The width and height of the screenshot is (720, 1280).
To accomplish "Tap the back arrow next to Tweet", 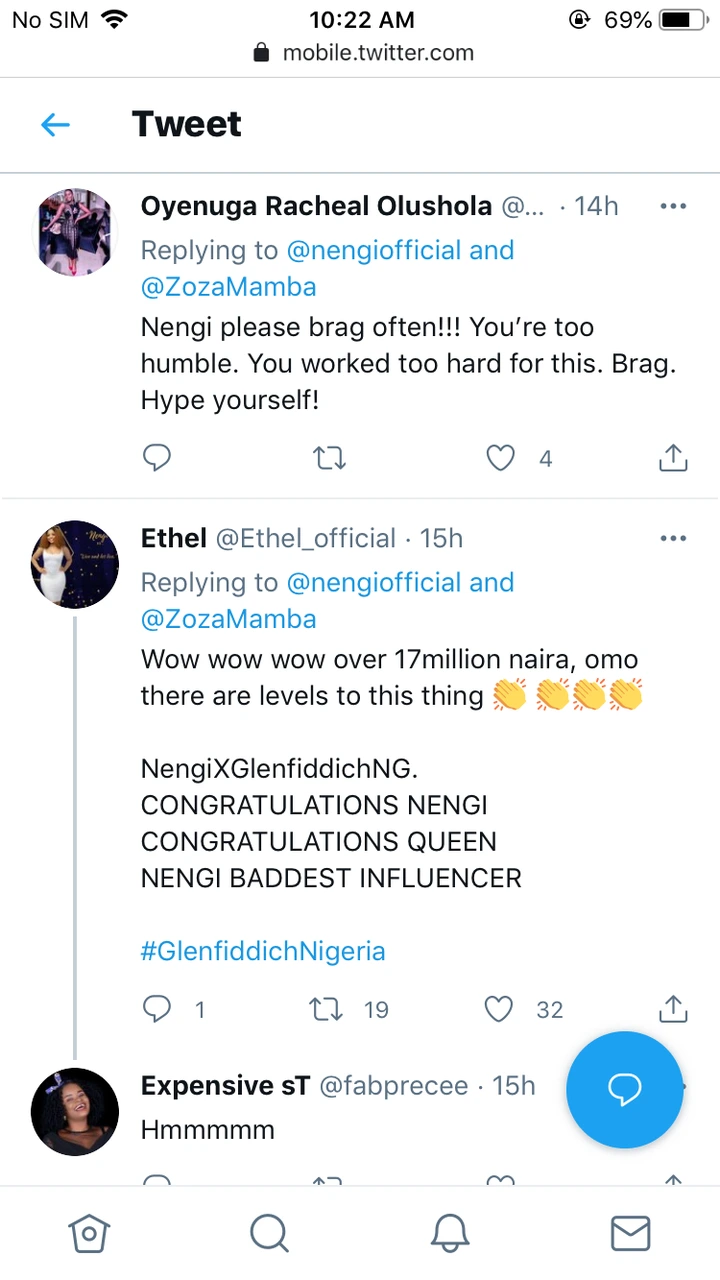I will (55, 125).
